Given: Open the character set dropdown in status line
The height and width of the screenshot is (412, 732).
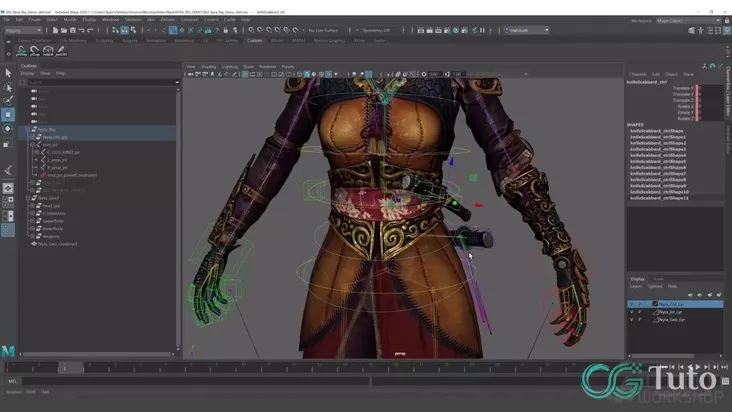Looking at the screenshot, I should point(526,30).
